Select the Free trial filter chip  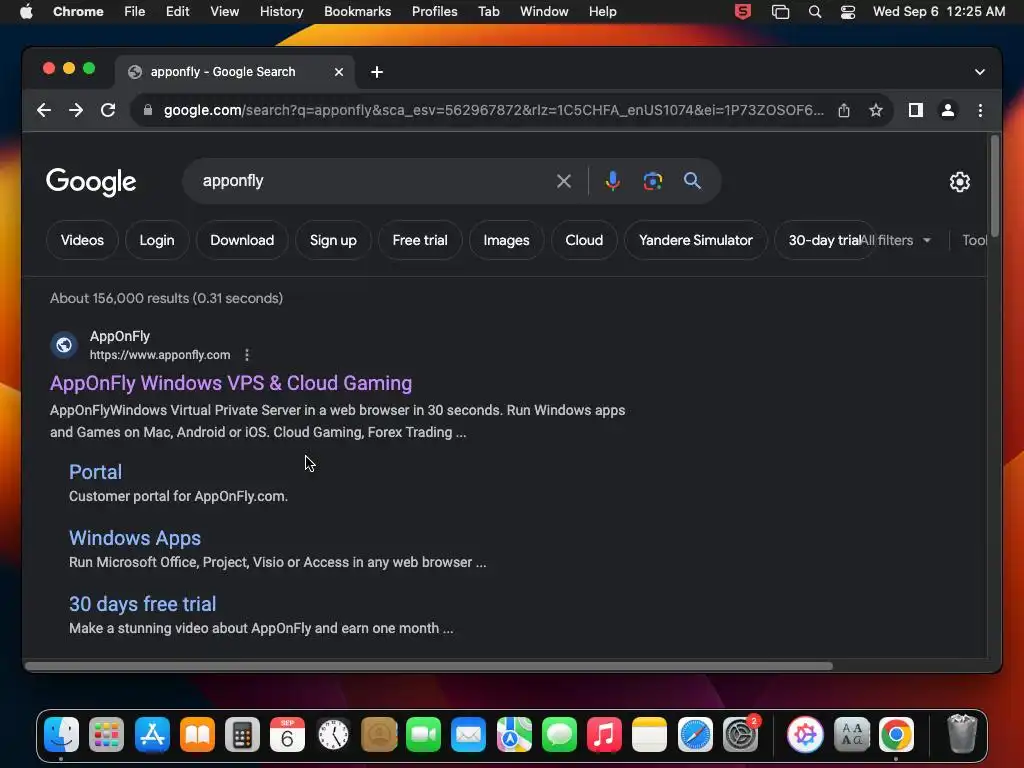420,240
